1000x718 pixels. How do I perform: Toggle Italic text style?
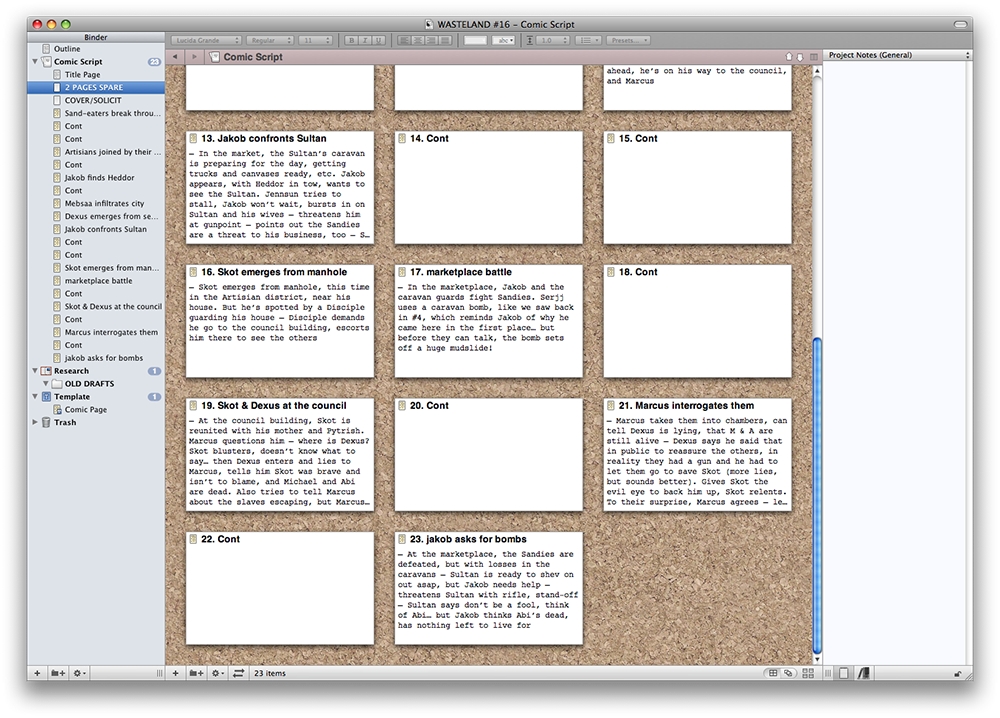point(365,40)
